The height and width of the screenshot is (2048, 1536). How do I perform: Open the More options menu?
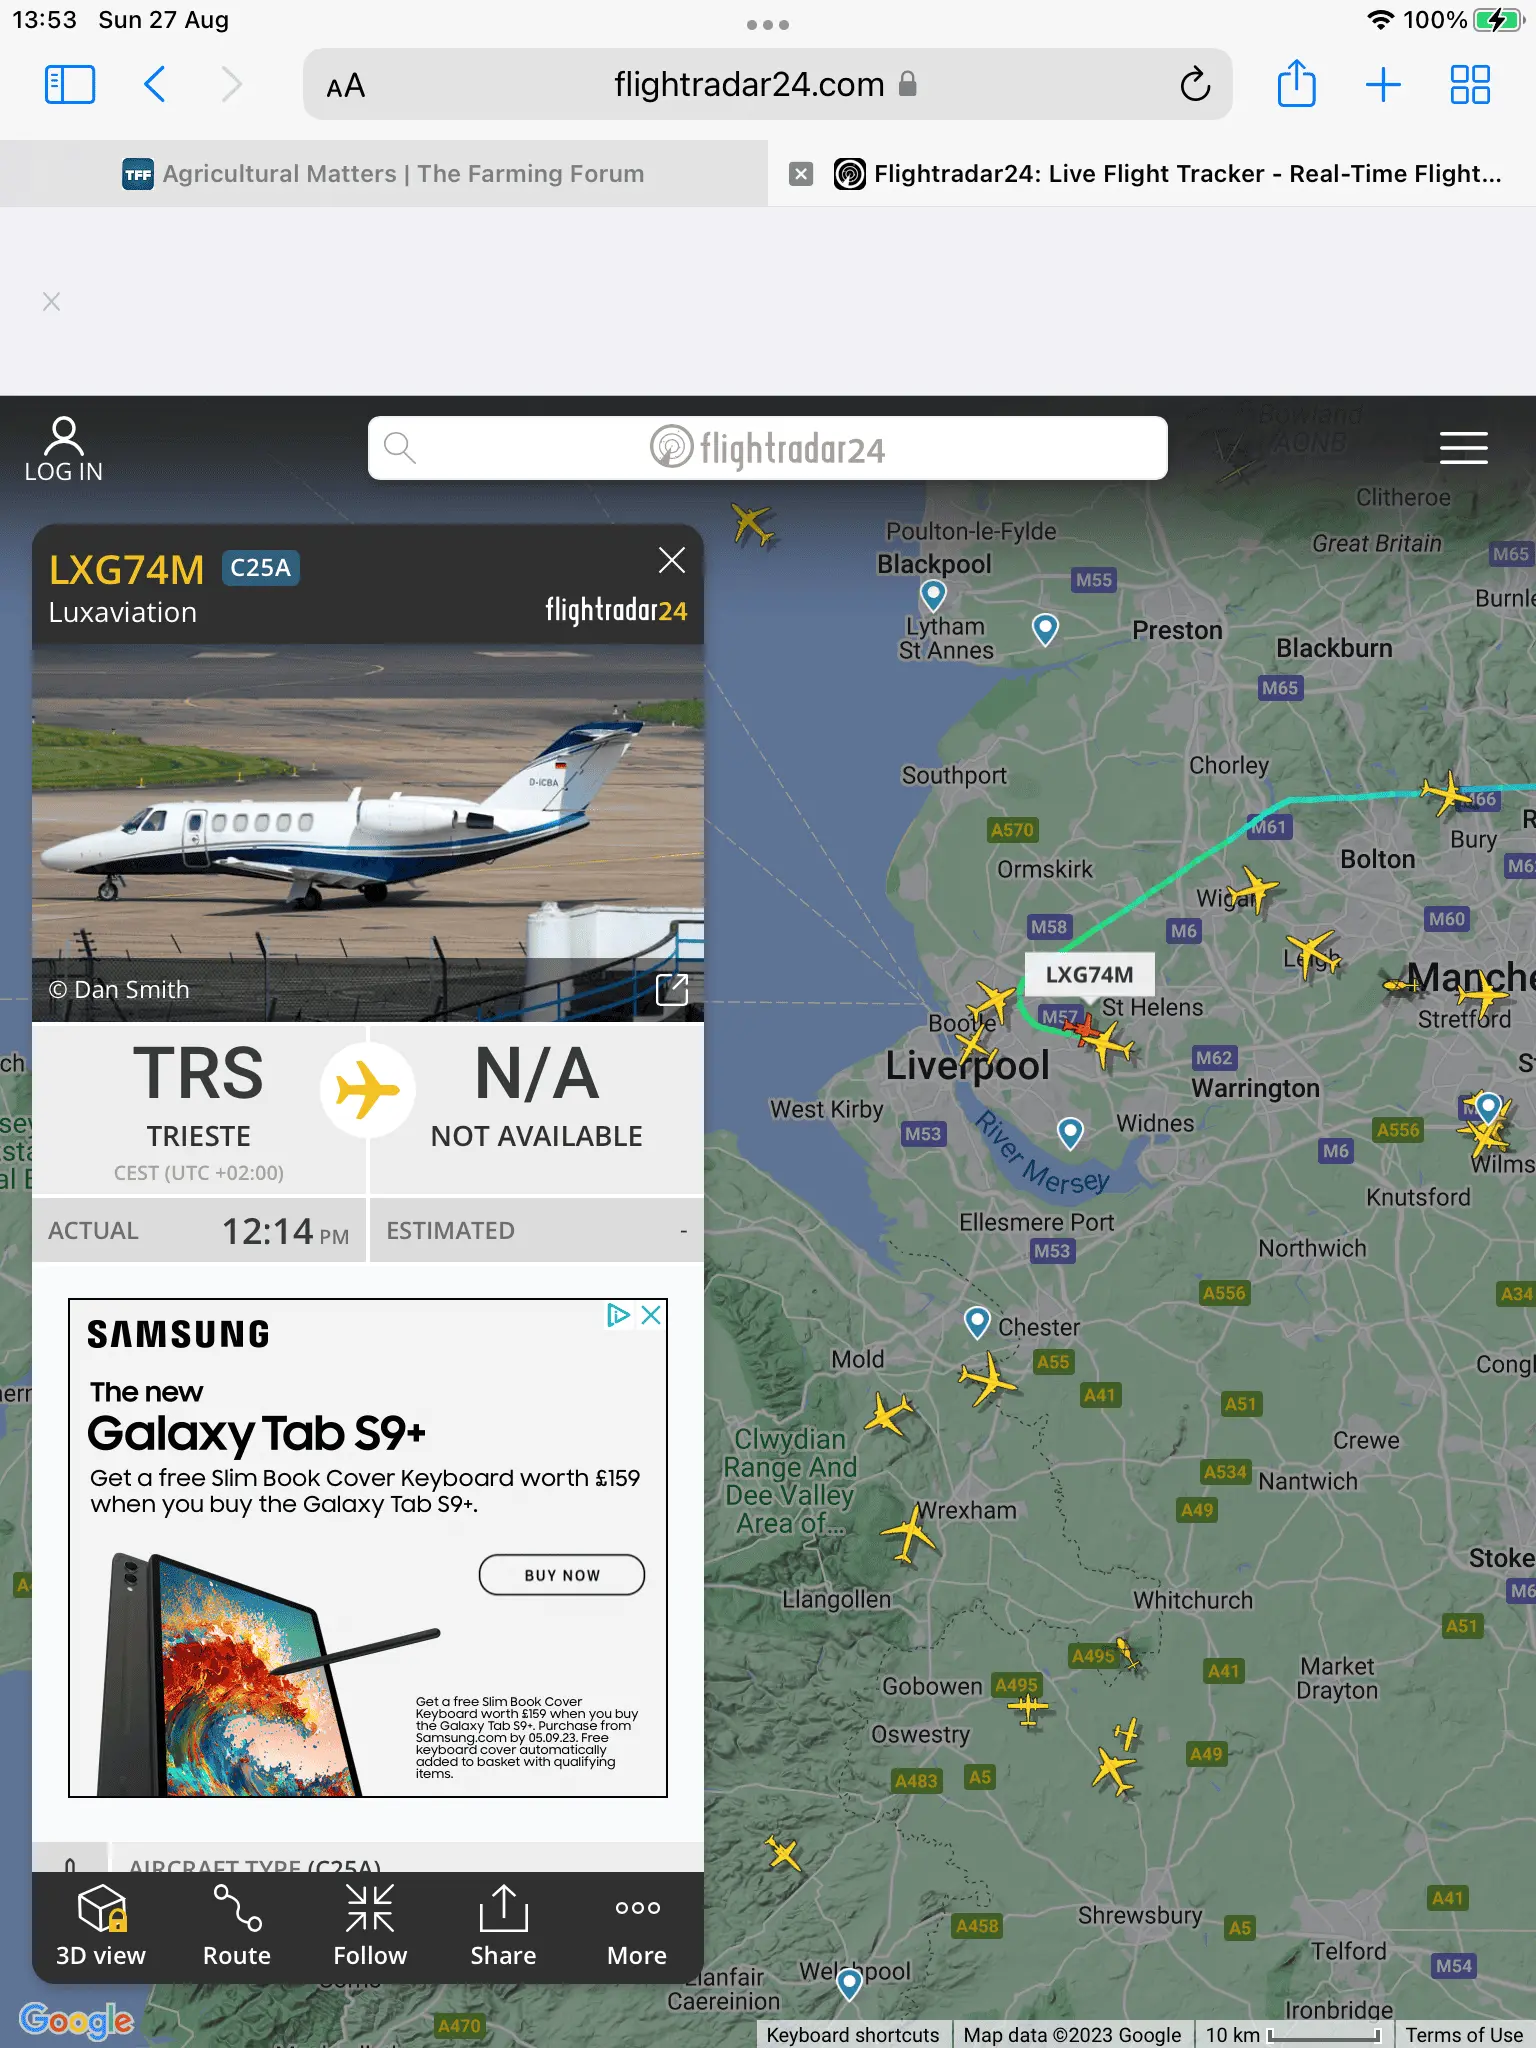[x=637, y=1926]
